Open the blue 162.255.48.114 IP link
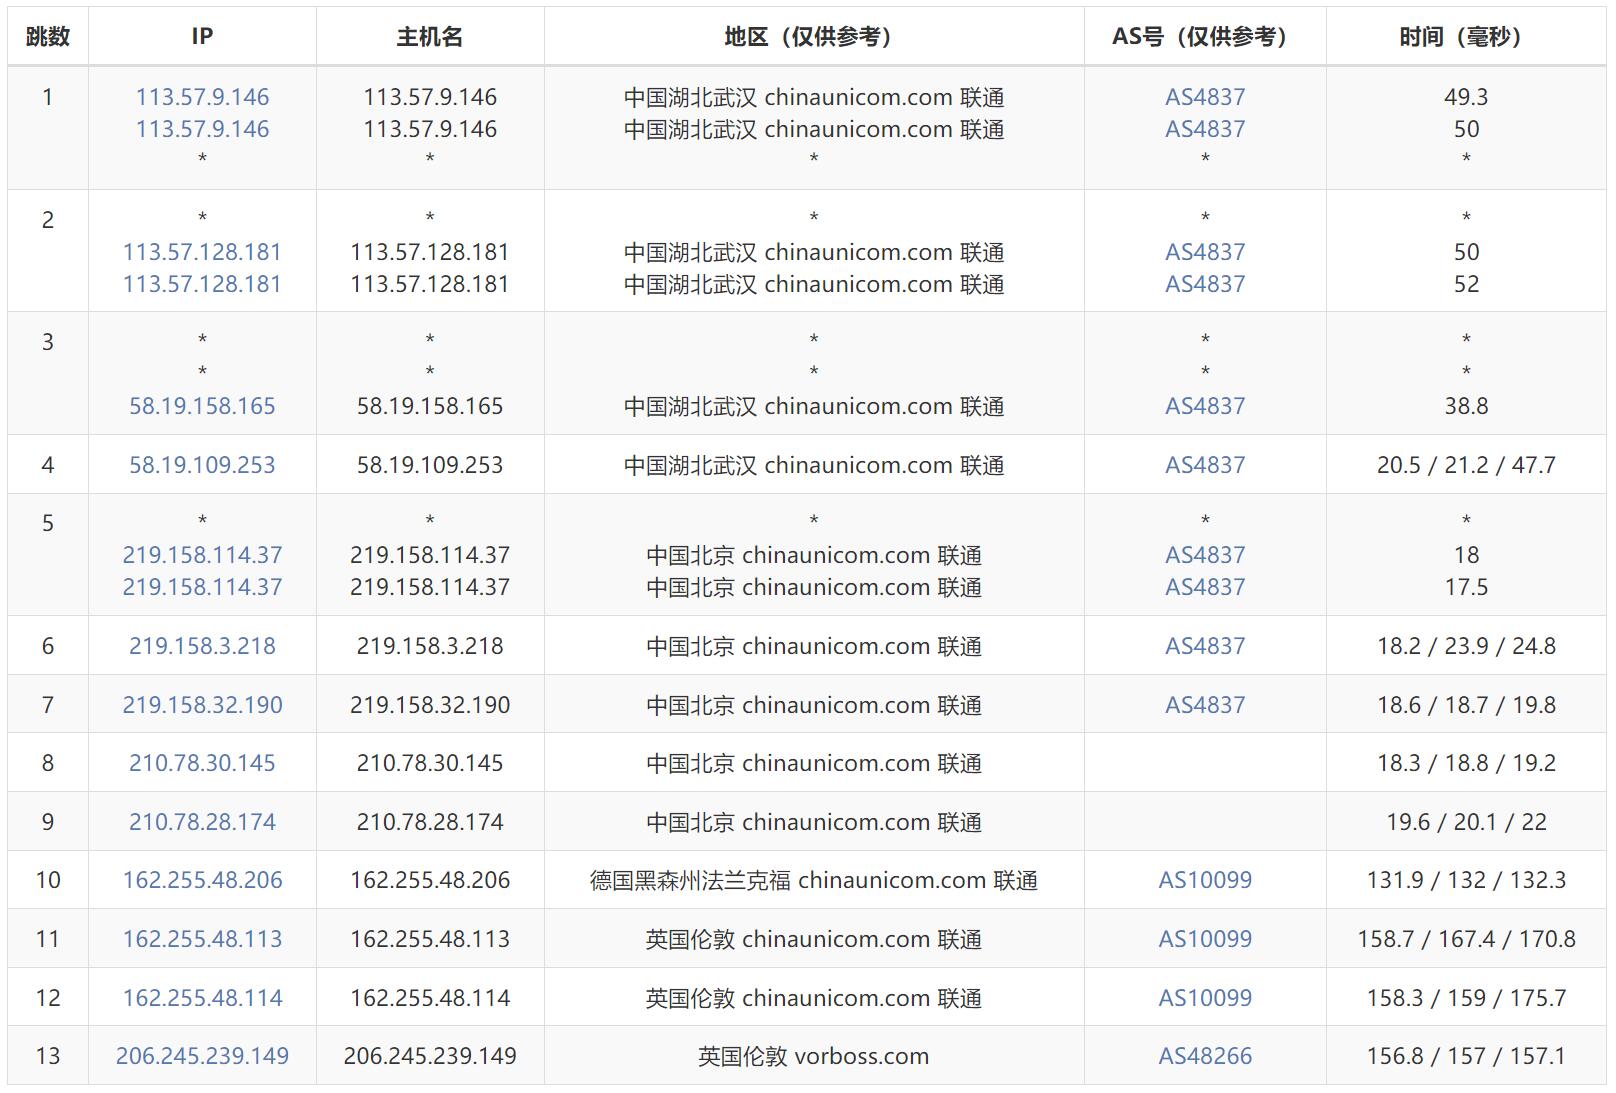Screen dimensions: 1616x1093 (202, 998)
